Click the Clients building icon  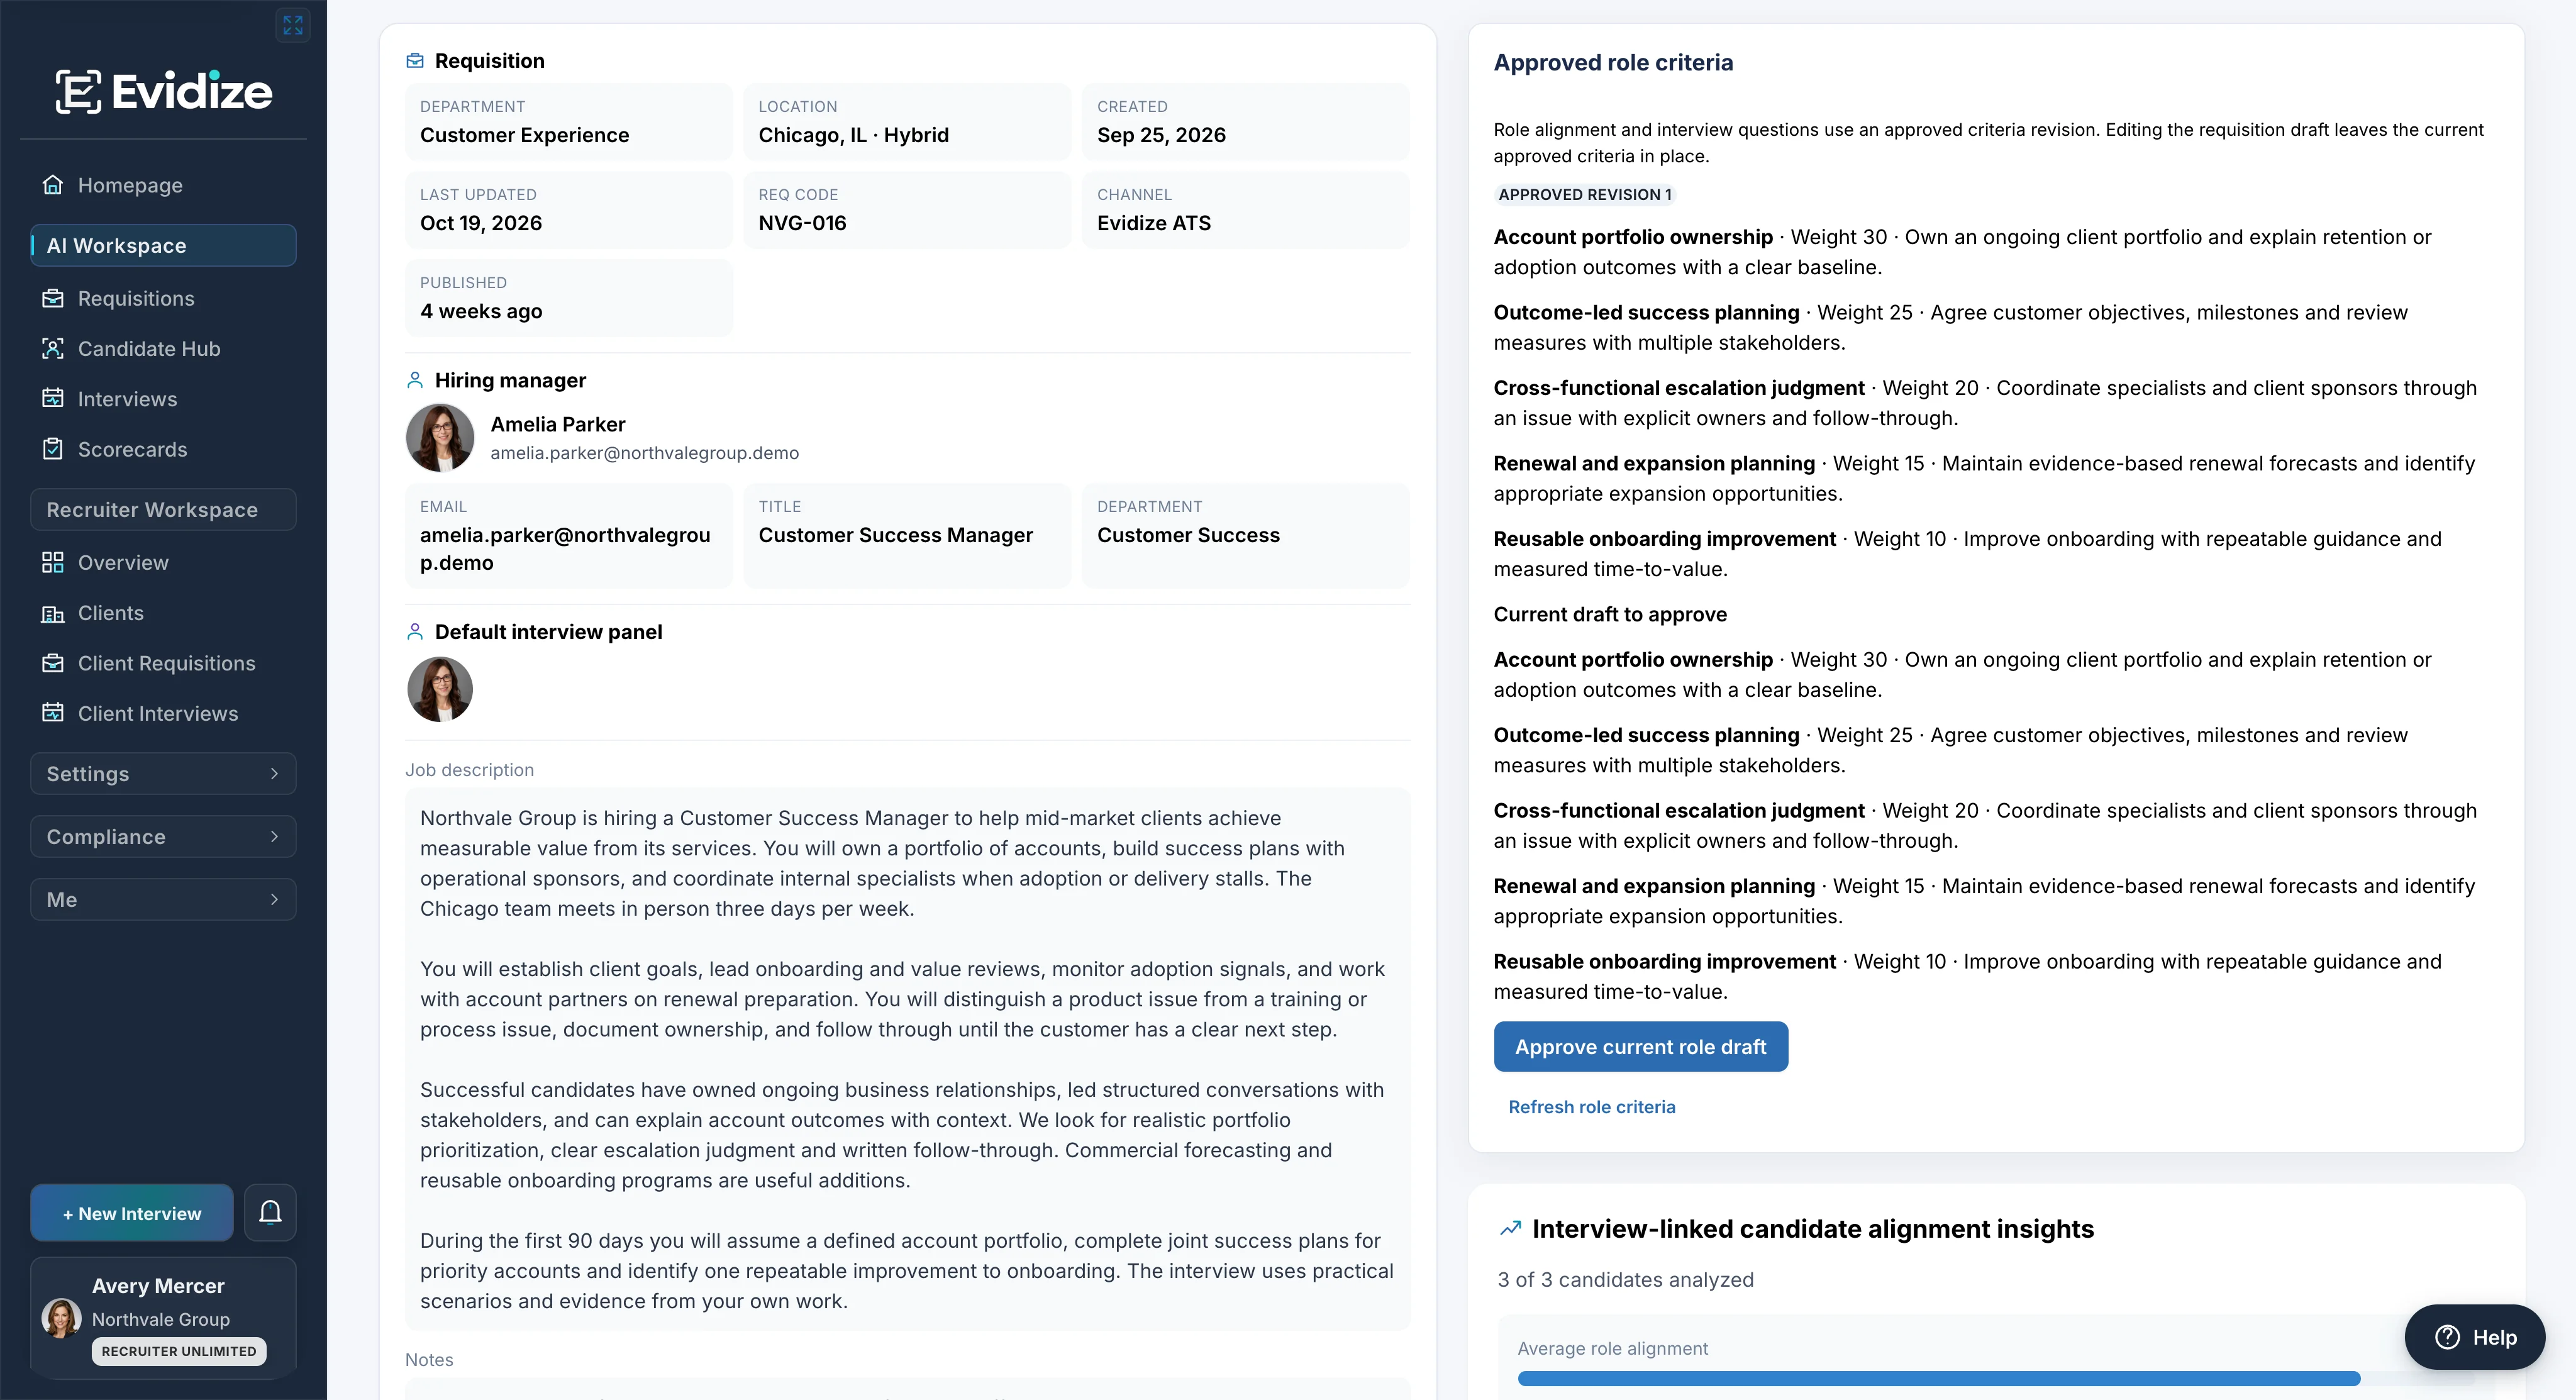click(x=53, y=613)
